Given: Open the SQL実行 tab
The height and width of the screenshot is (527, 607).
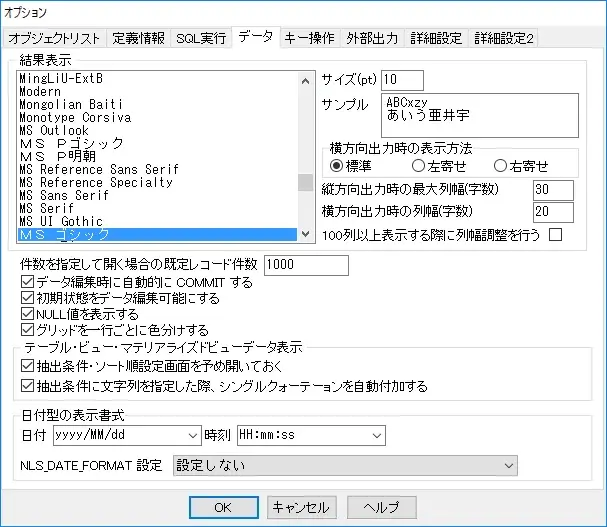Looking at the screenshot, I should point(201,39).
